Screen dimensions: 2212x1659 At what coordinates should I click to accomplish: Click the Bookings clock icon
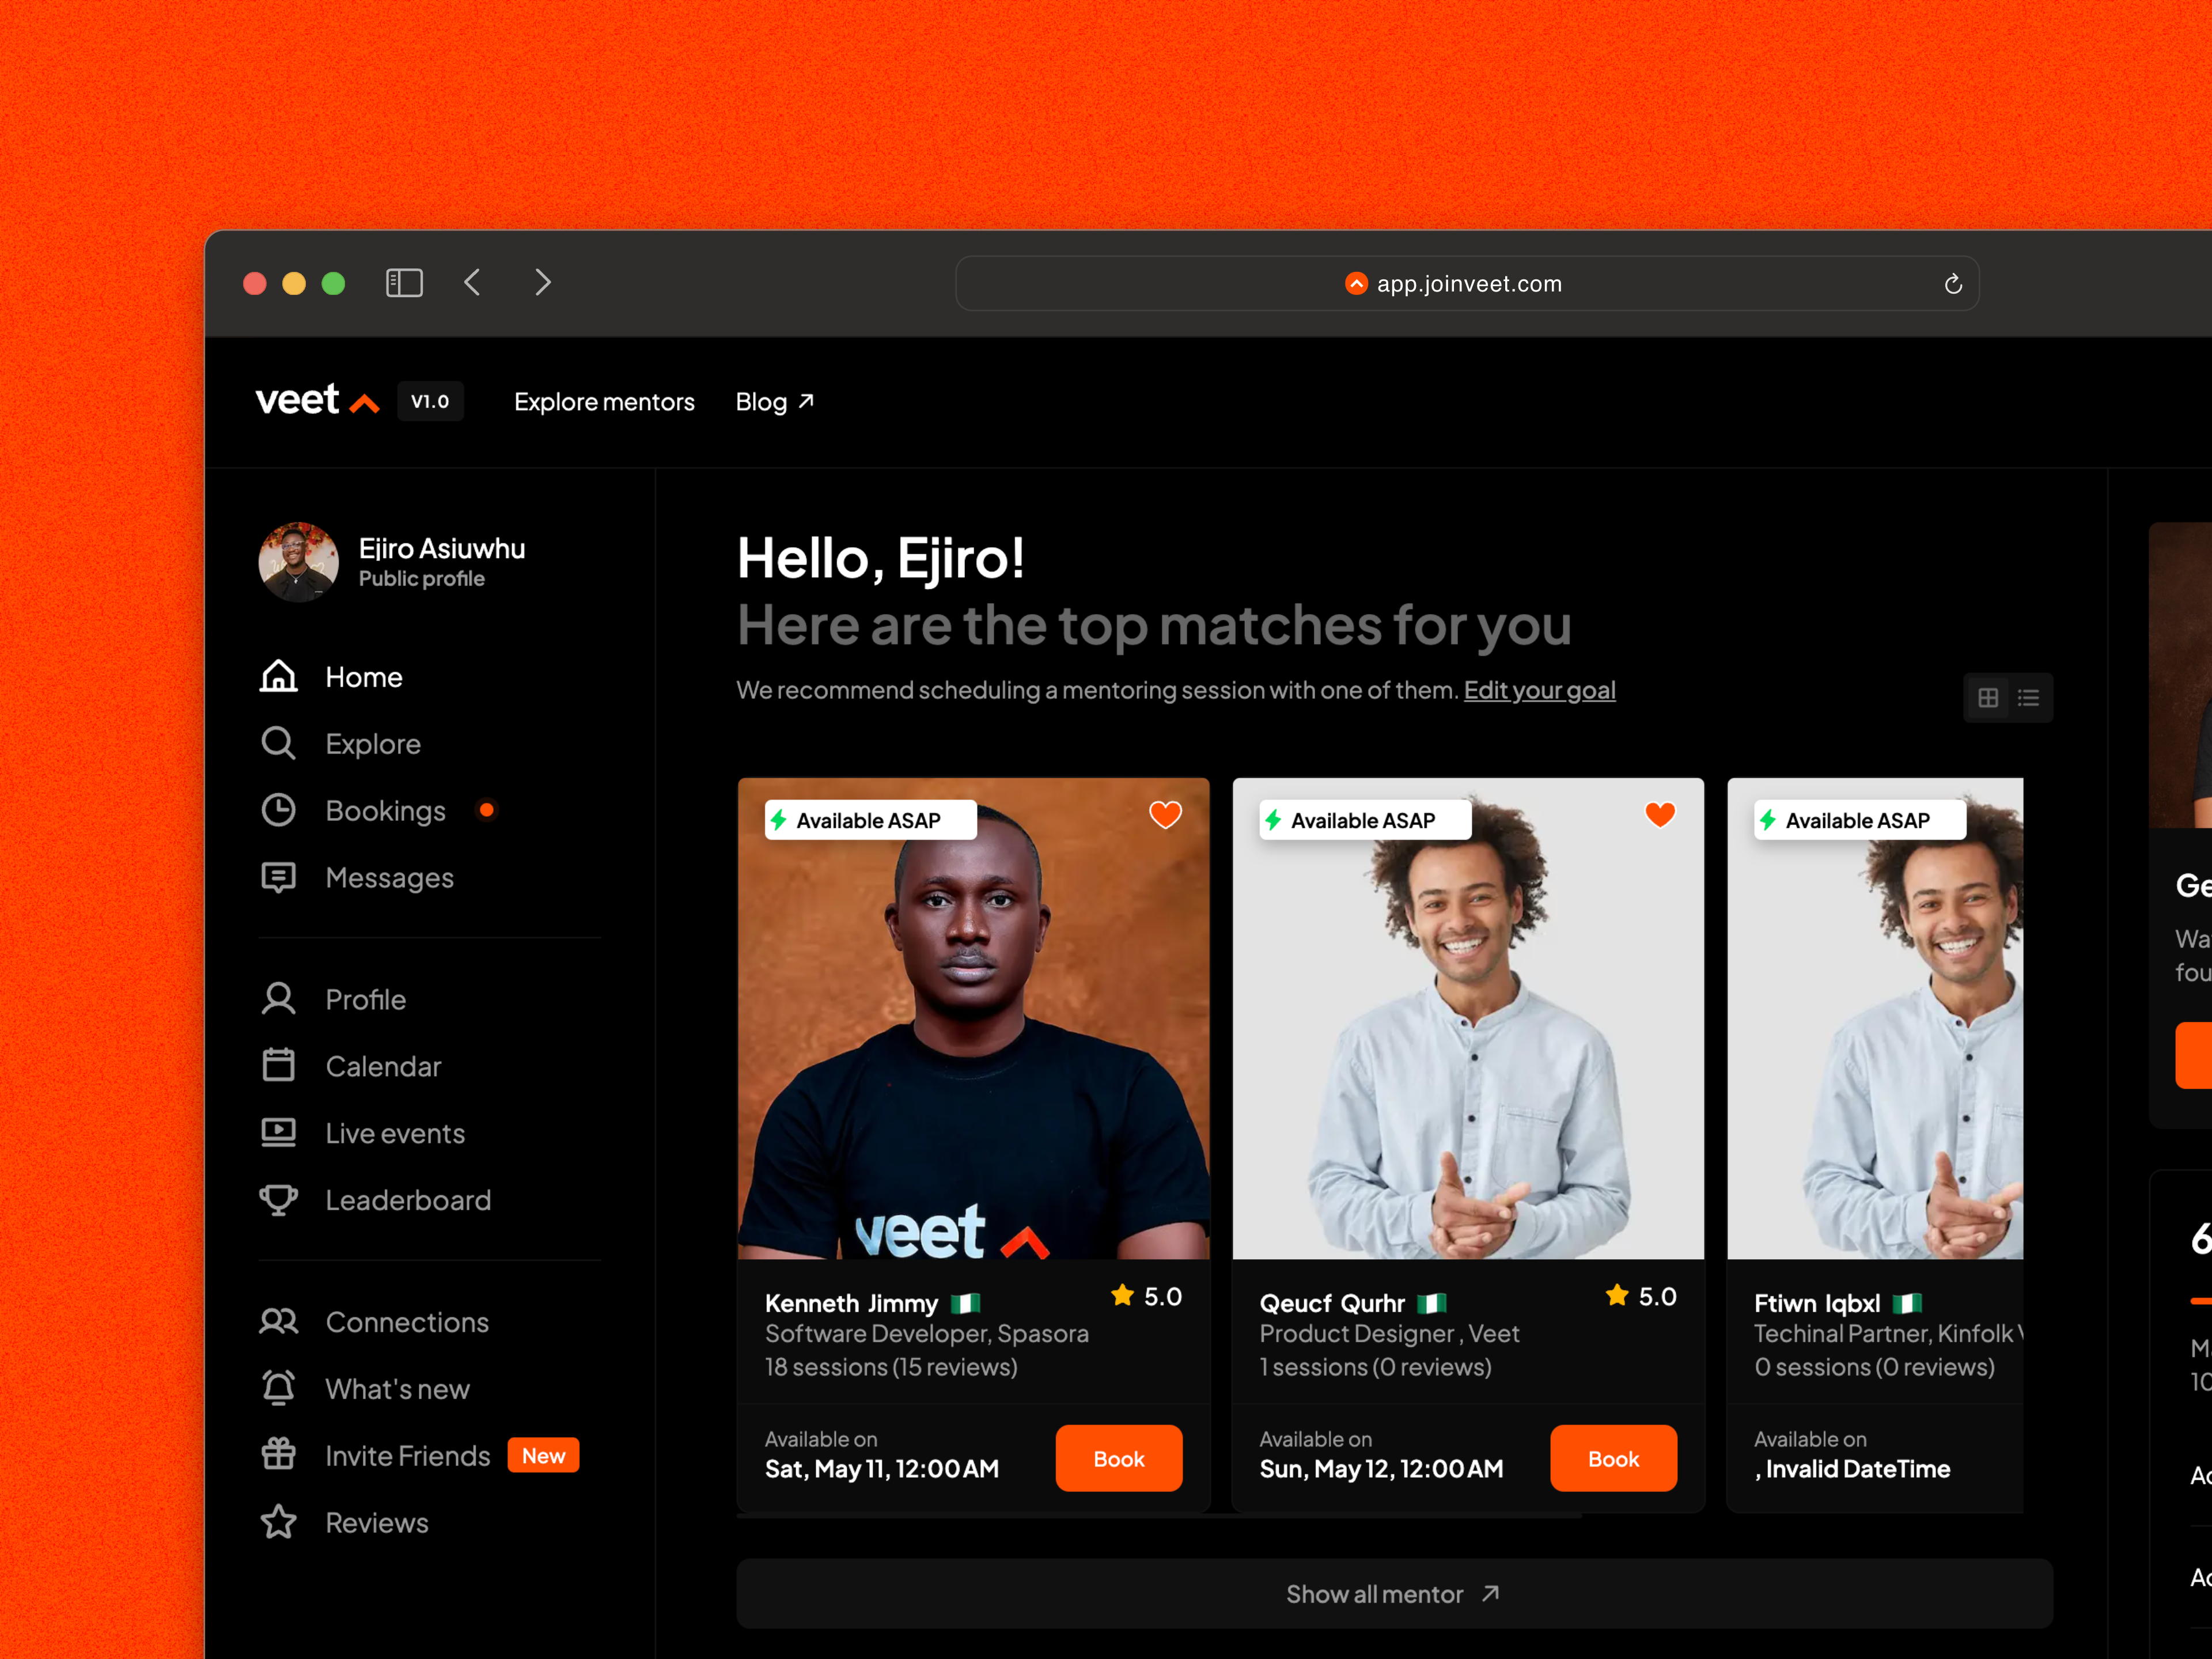point(278,810)
